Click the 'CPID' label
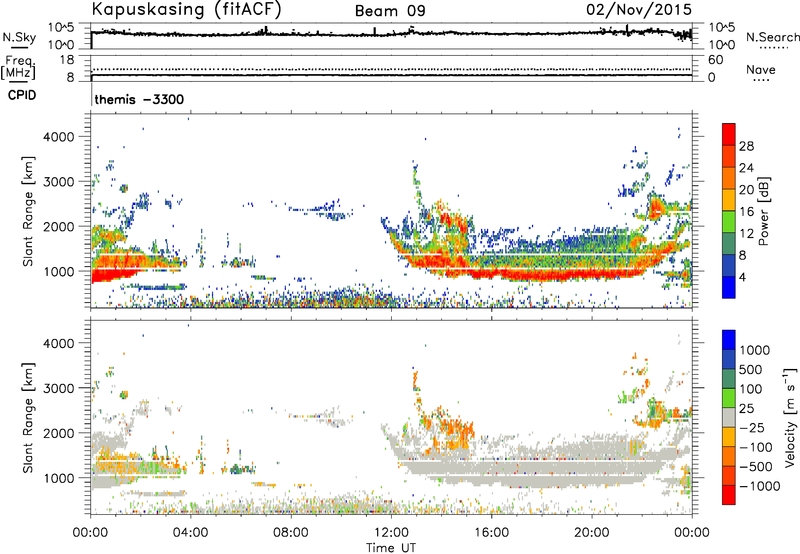This screenshot has width=800, height=554. pyautogui.click(x=22, y=95)
